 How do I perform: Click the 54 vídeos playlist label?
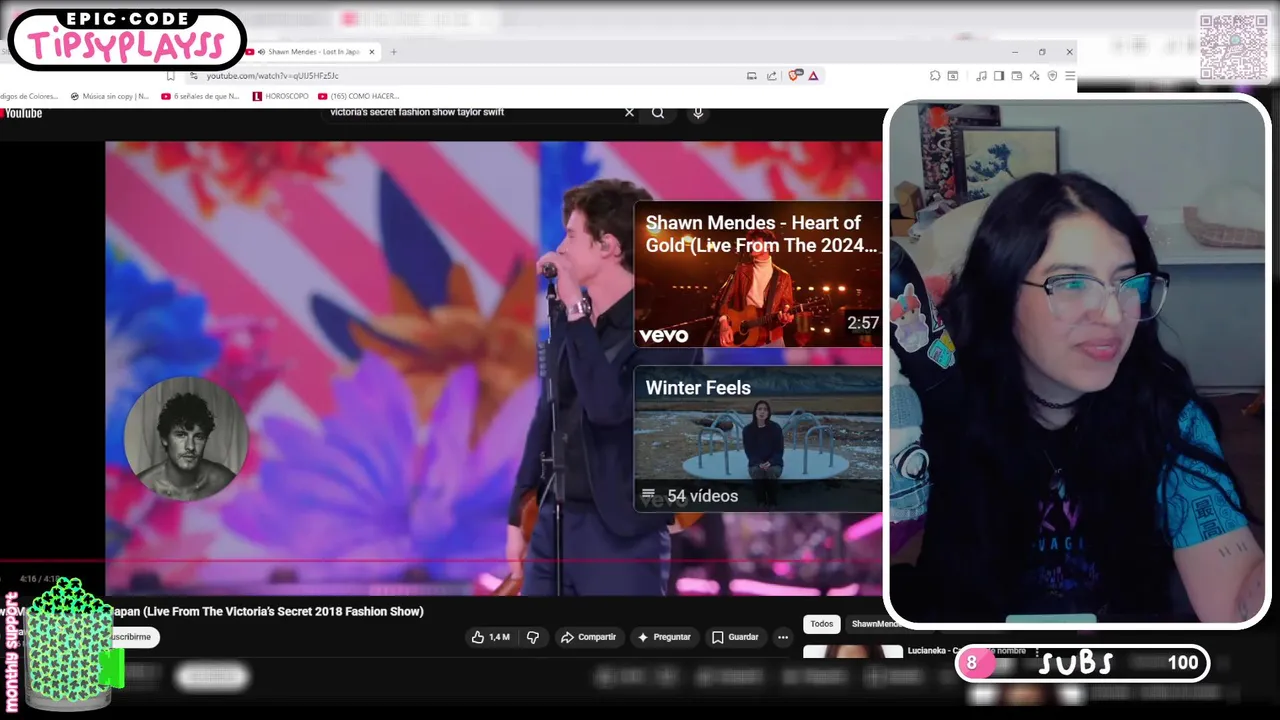[702, 496]
